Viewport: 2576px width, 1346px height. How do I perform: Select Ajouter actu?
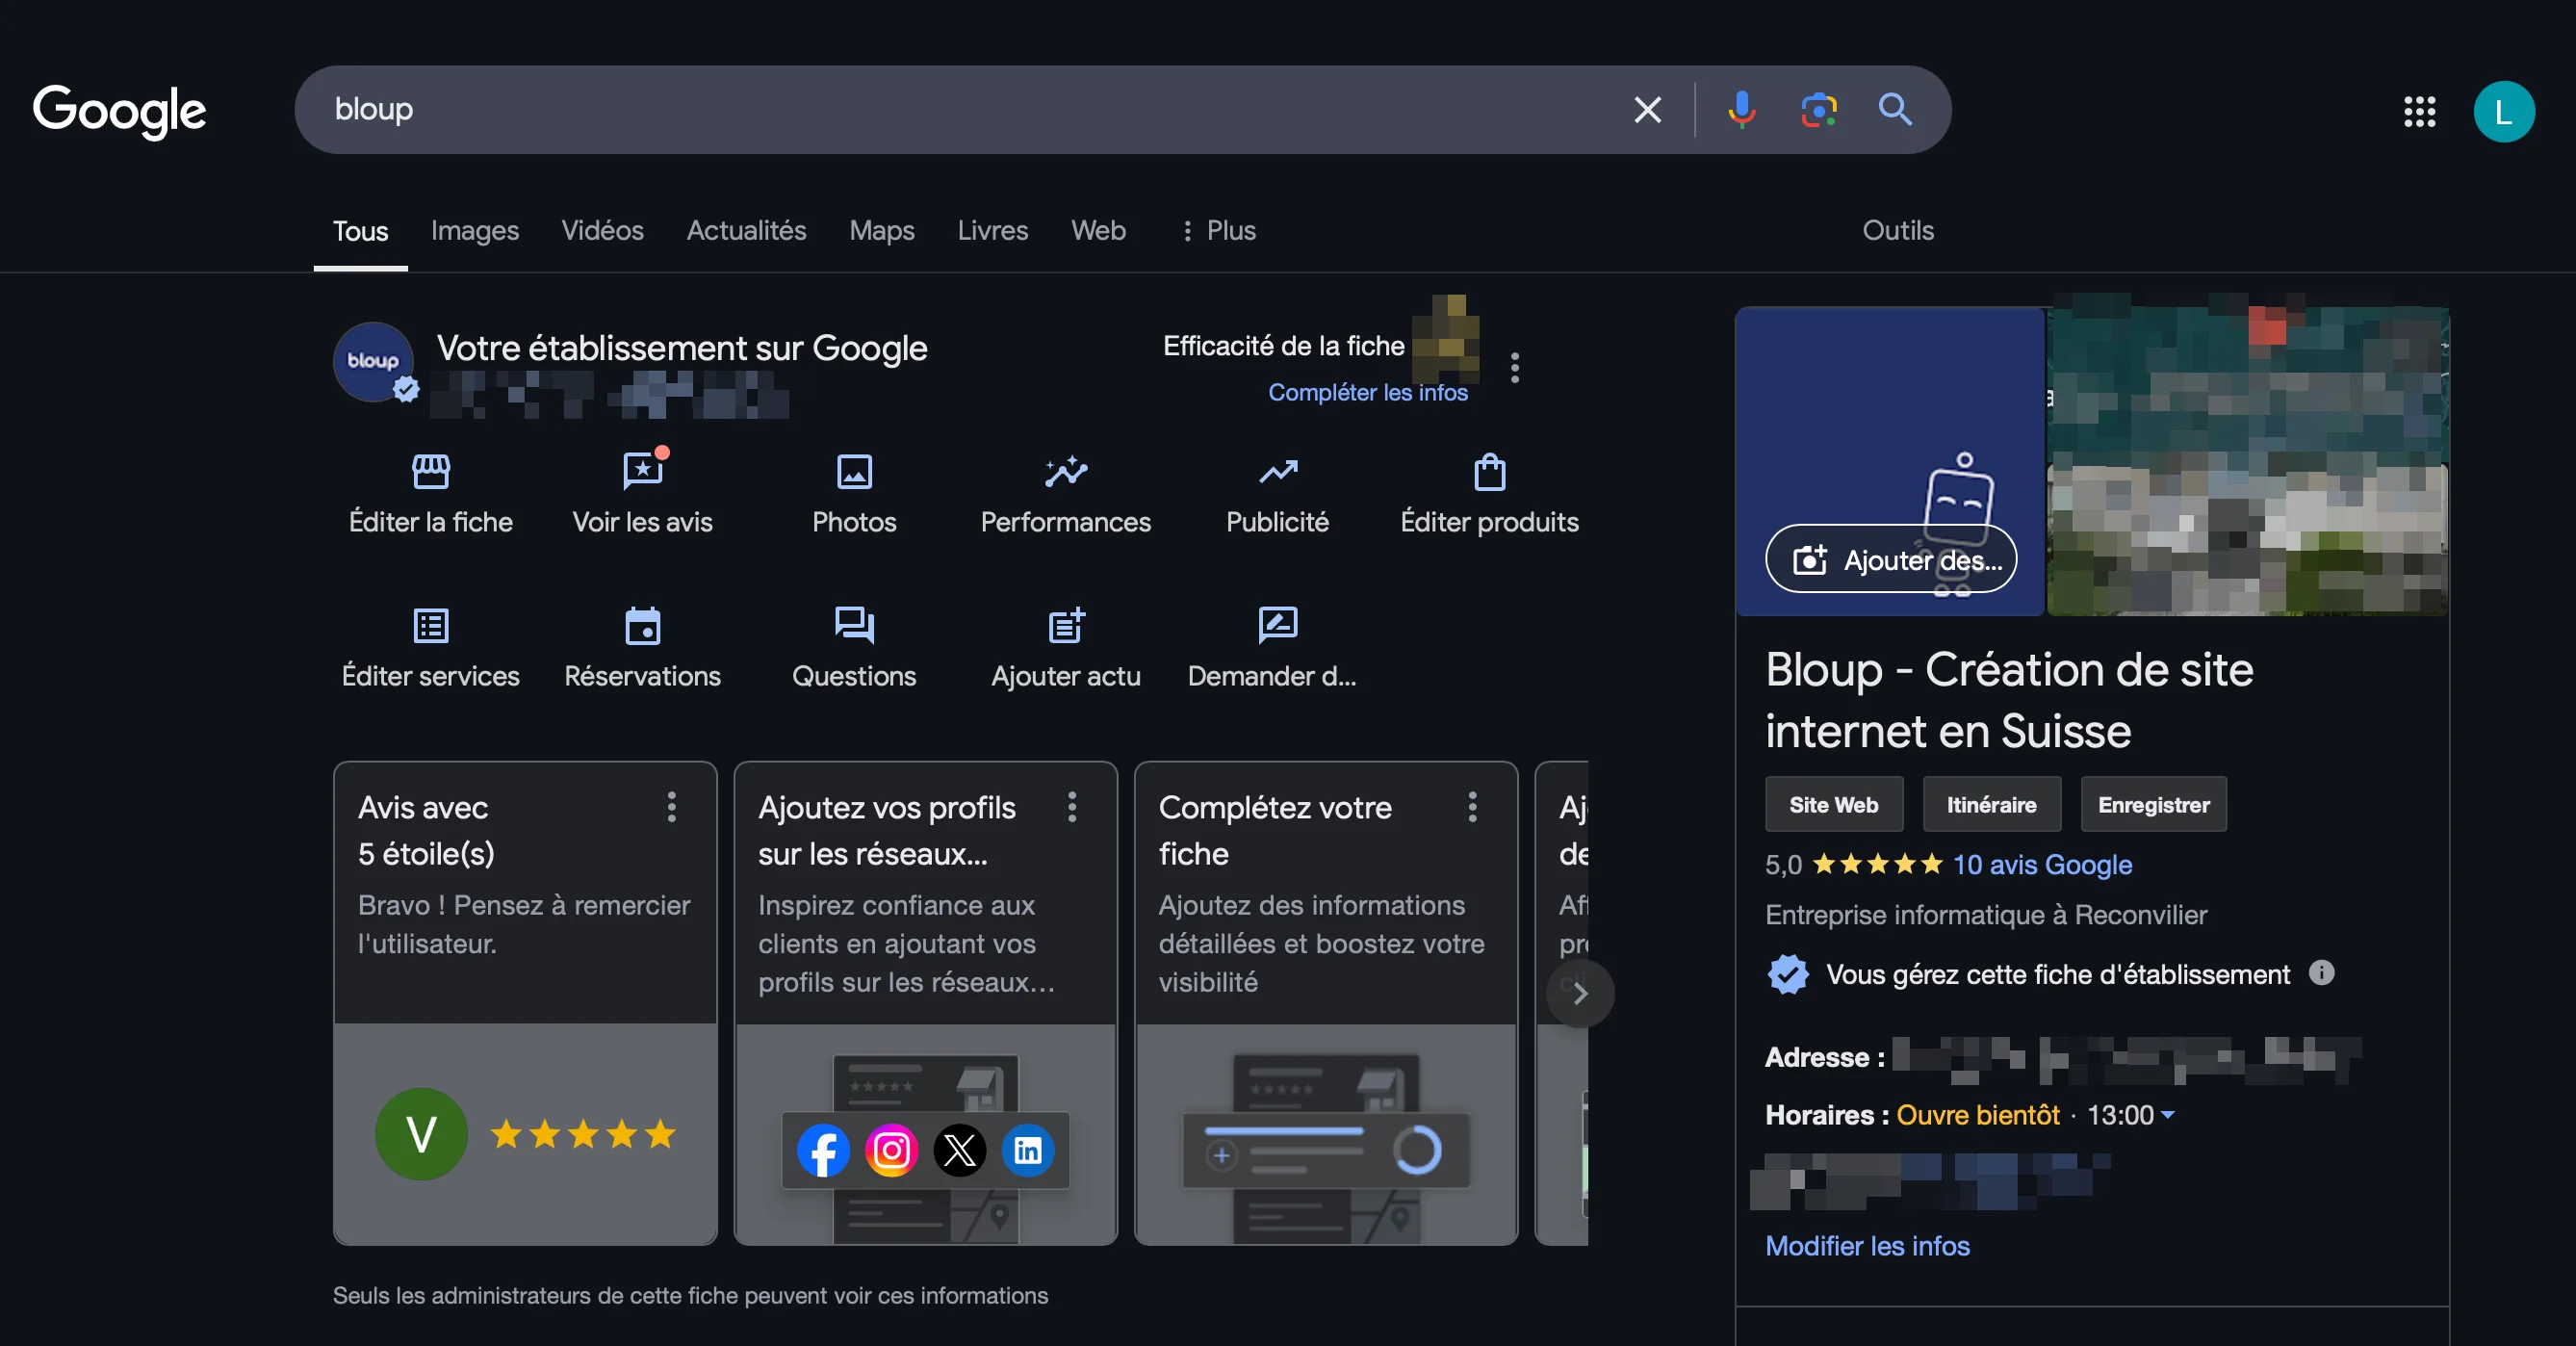point(1065,648)
